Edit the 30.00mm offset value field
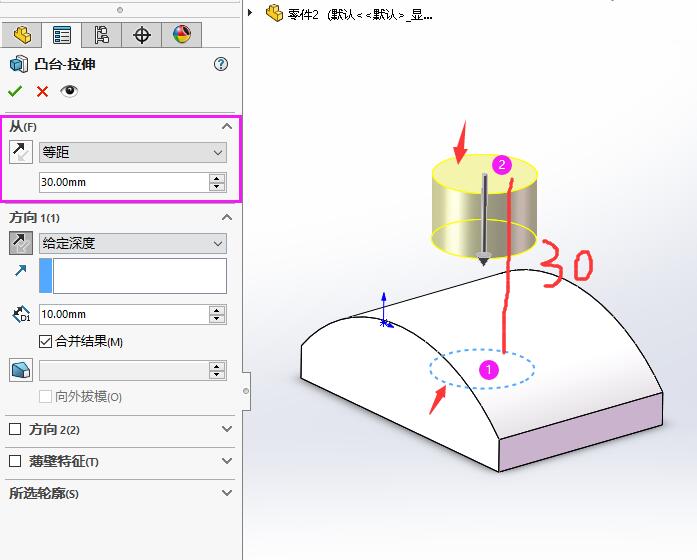The image size is (697, 560). (124, 182)
